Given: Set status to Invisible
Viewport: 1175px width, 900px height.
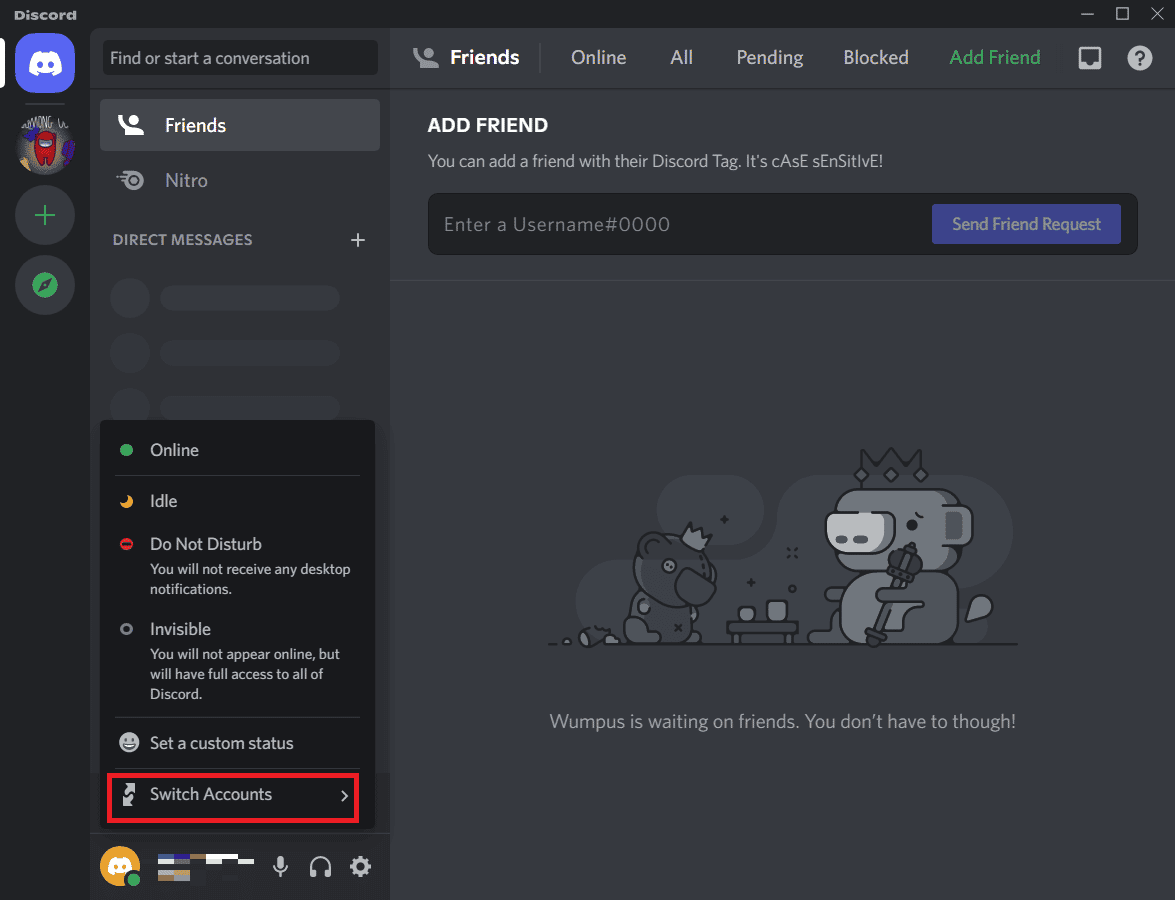Looking at the screenshot, I should coord(237,660).
